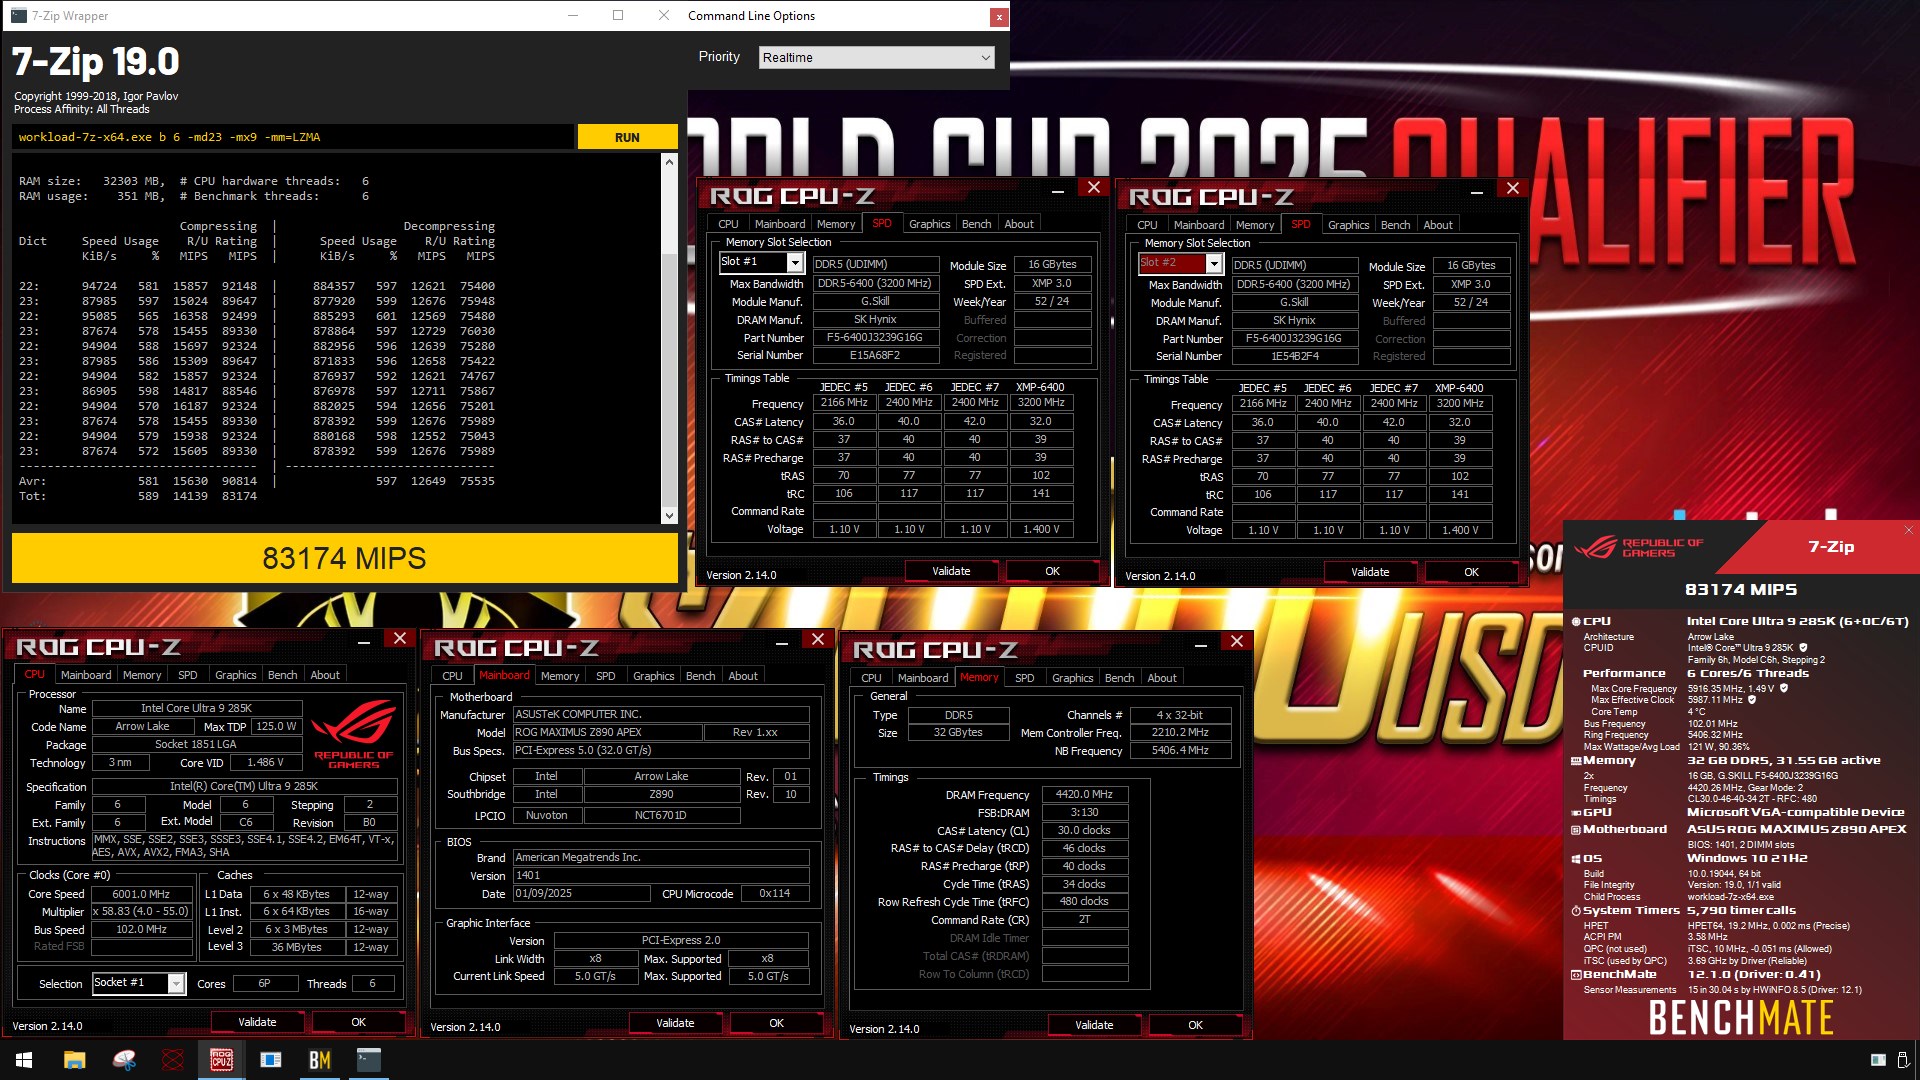The image size is (1920, 1080).
Task: Click the CPU chip icon in BenchMate panel
Action: [x=1576, y=622]
